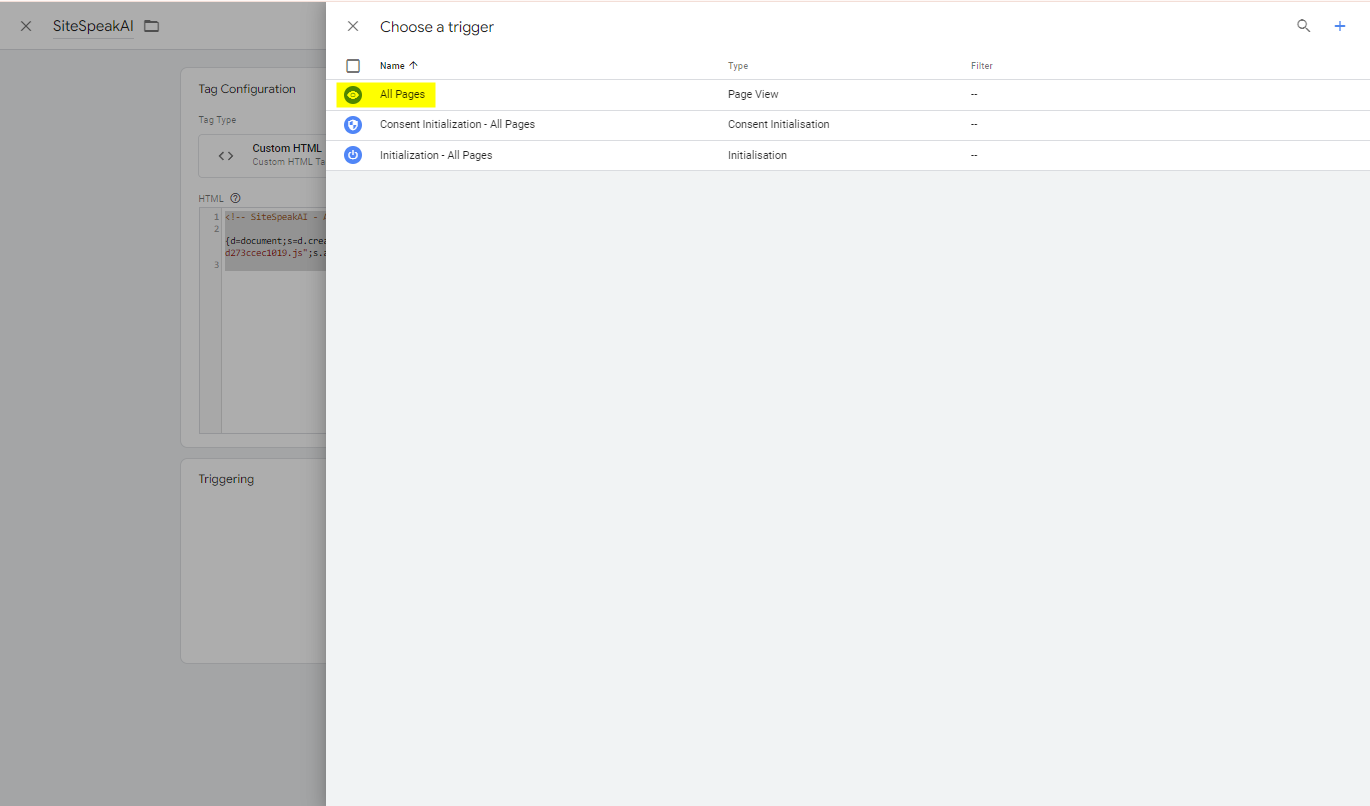Viewport: 1370px width, 806px height.
Task: Click the plus icon to add trigger
Action: (1340, 26)
